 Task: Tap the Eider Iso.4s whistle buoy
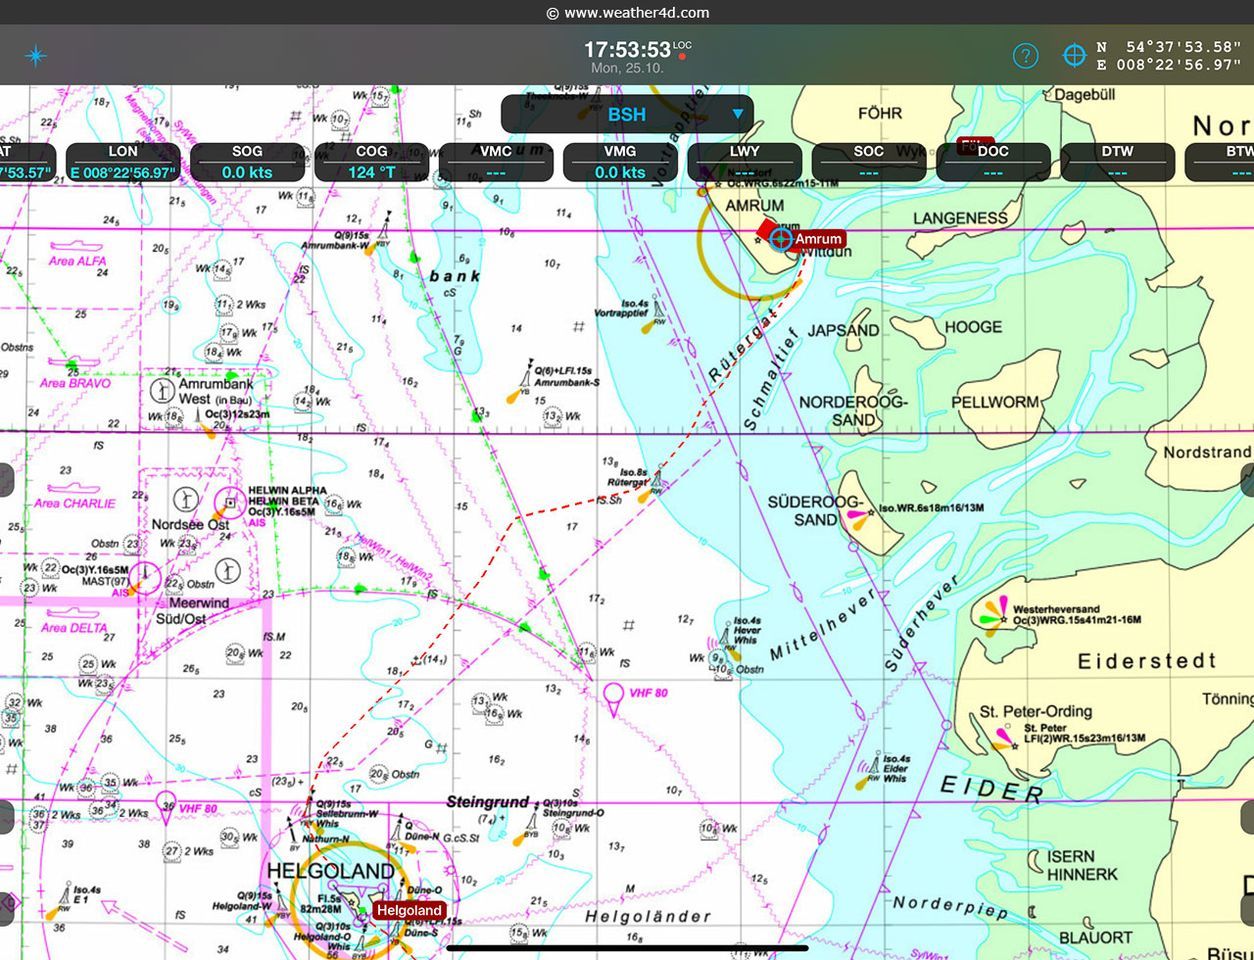(873, 767)
